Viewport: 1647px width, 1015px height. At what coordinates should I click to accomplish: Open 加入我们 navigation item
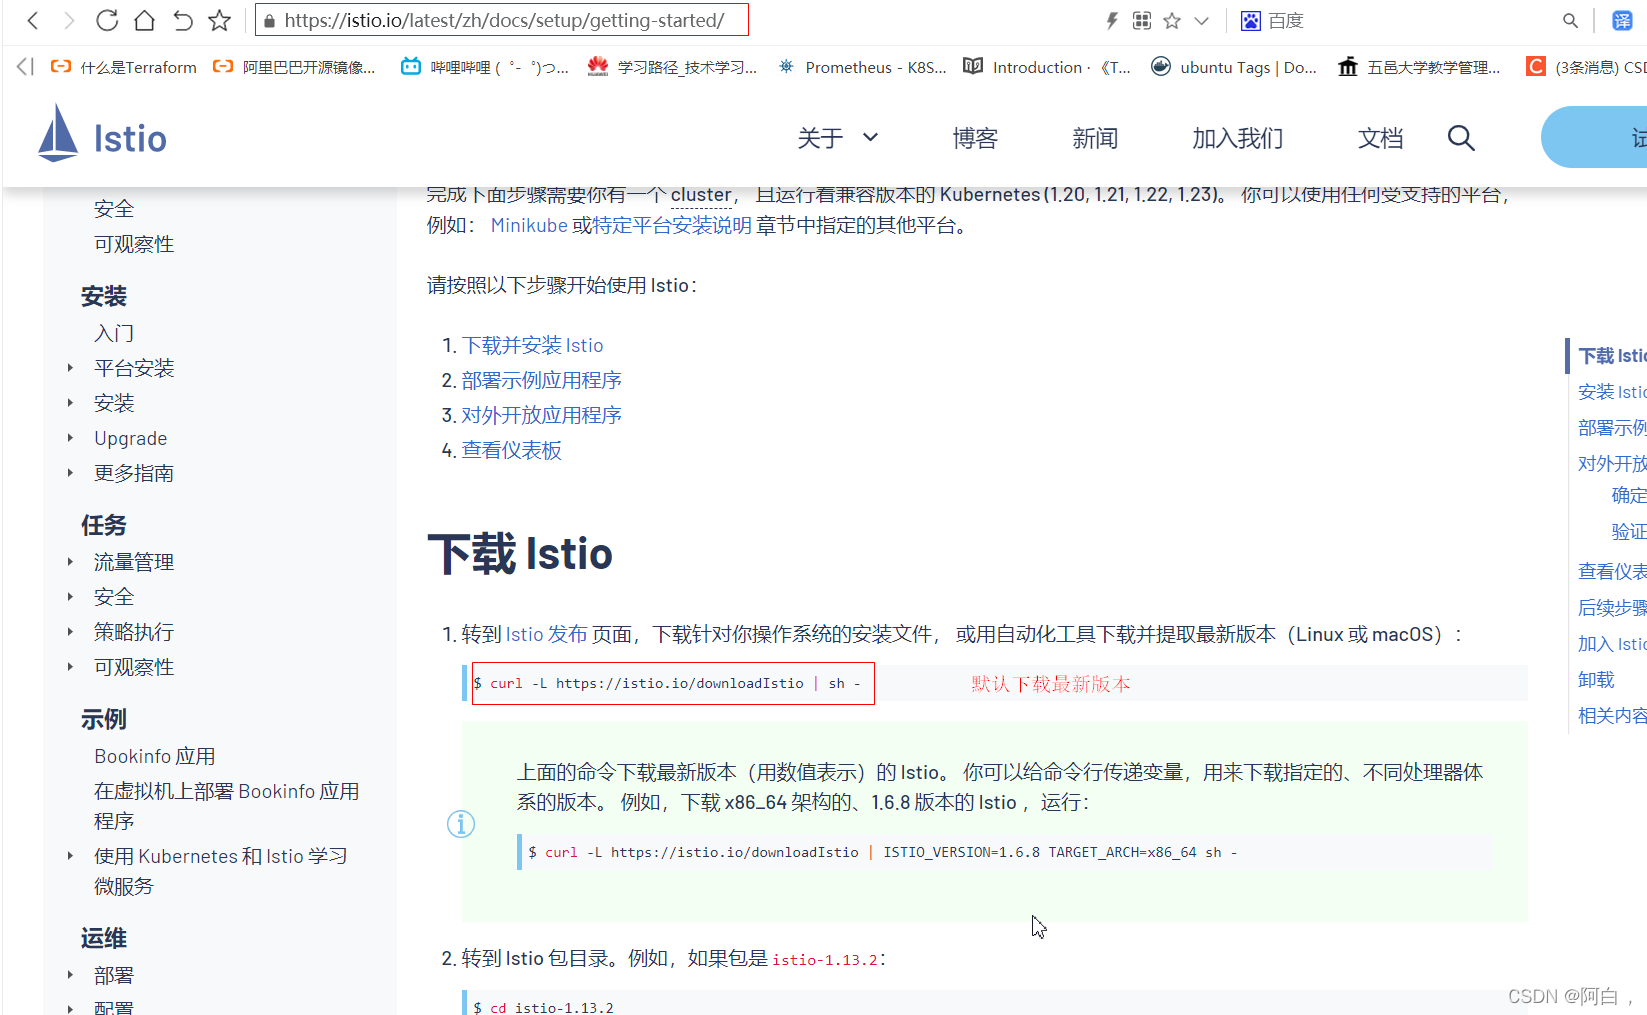[1238, 138]
